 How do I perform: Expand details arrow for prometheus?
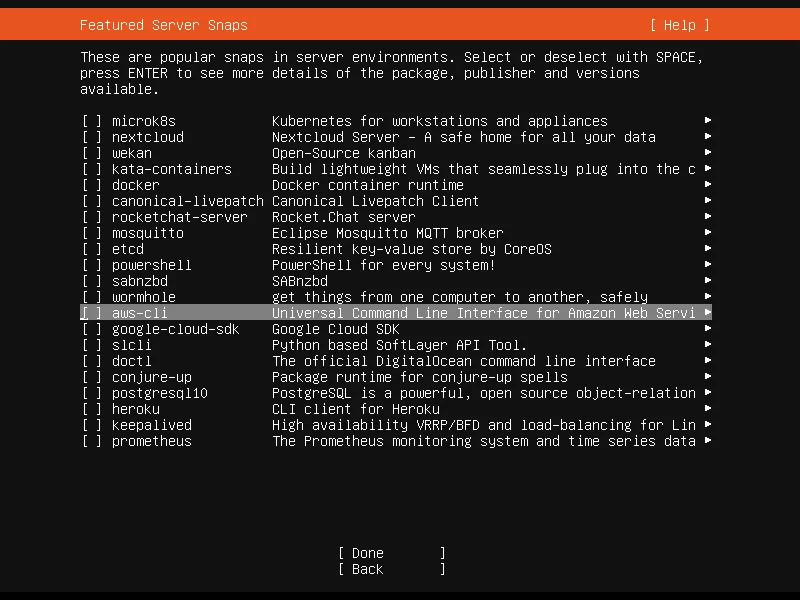point(708,440)
